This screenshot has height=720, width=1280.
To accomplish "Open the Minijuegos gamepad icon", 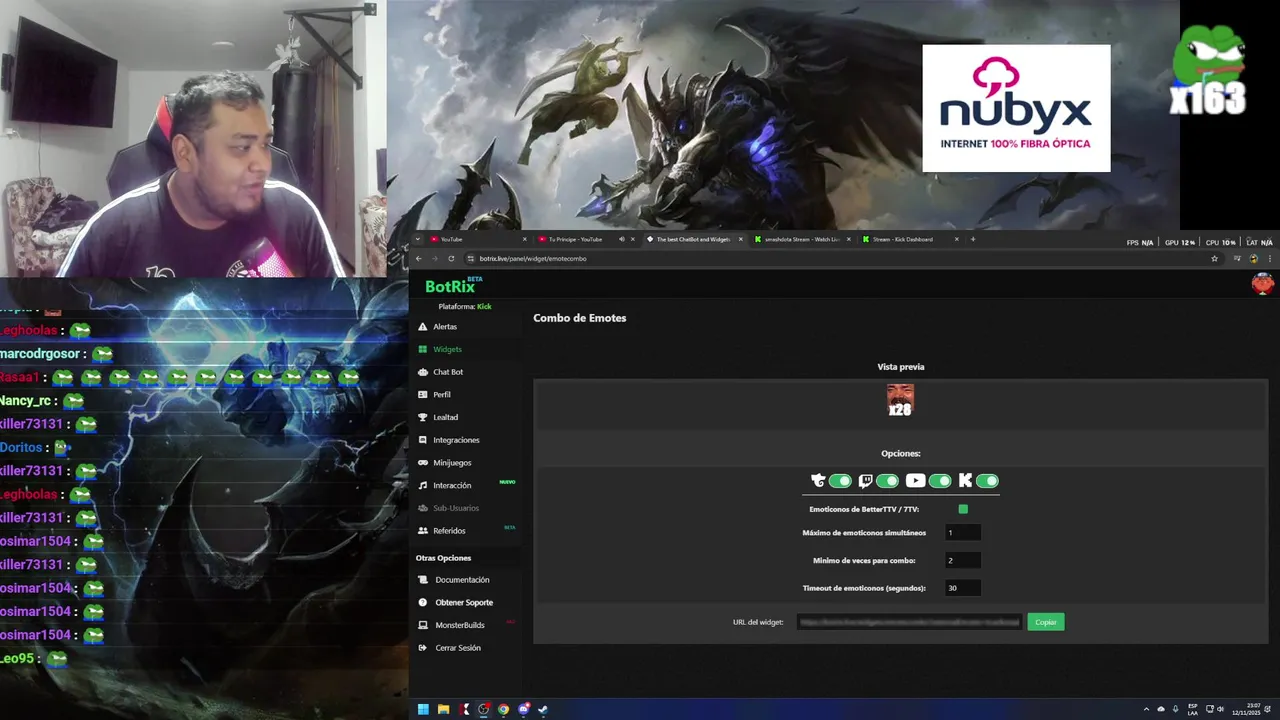I will click(423, 463).
